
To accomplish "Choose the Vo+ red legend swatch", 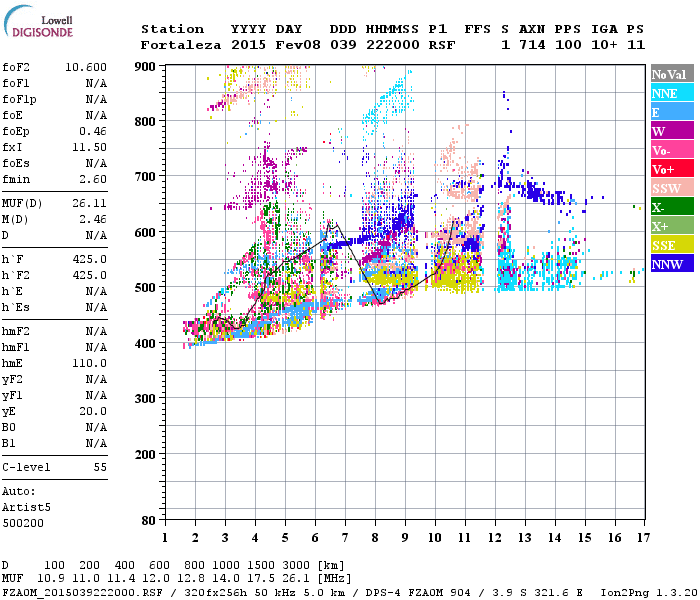I will point(672,169).
